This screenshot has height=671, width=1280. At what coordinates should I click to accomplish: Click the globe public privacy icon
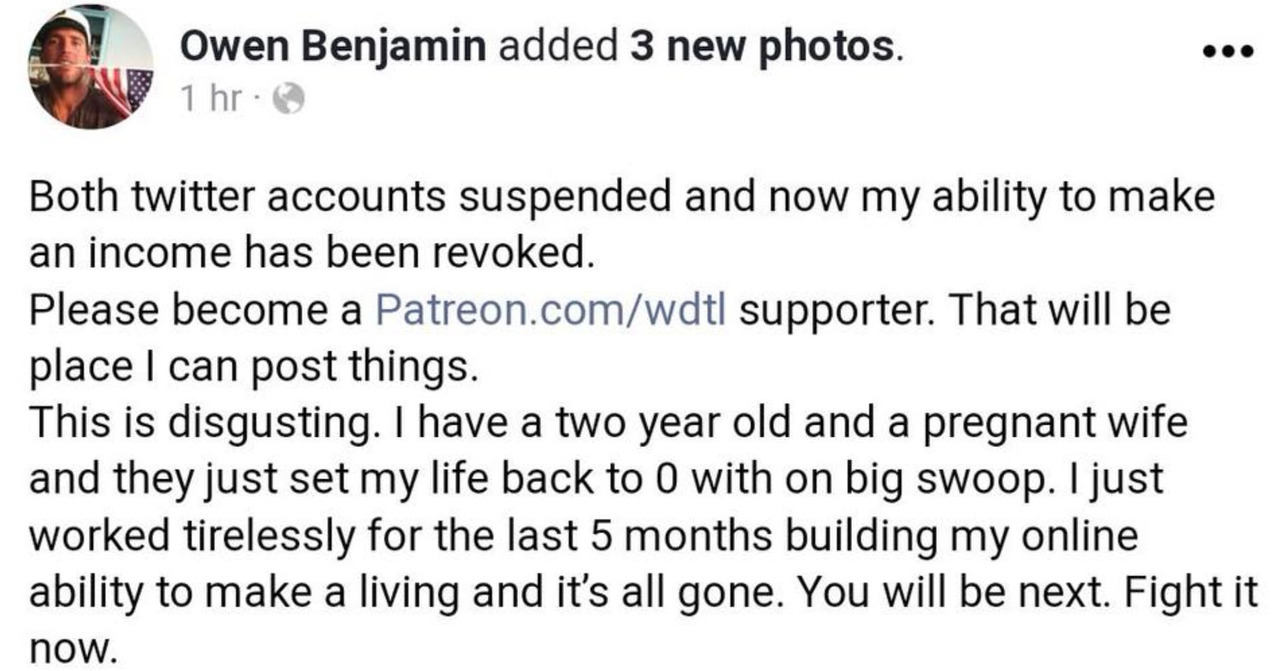[288, 100]
